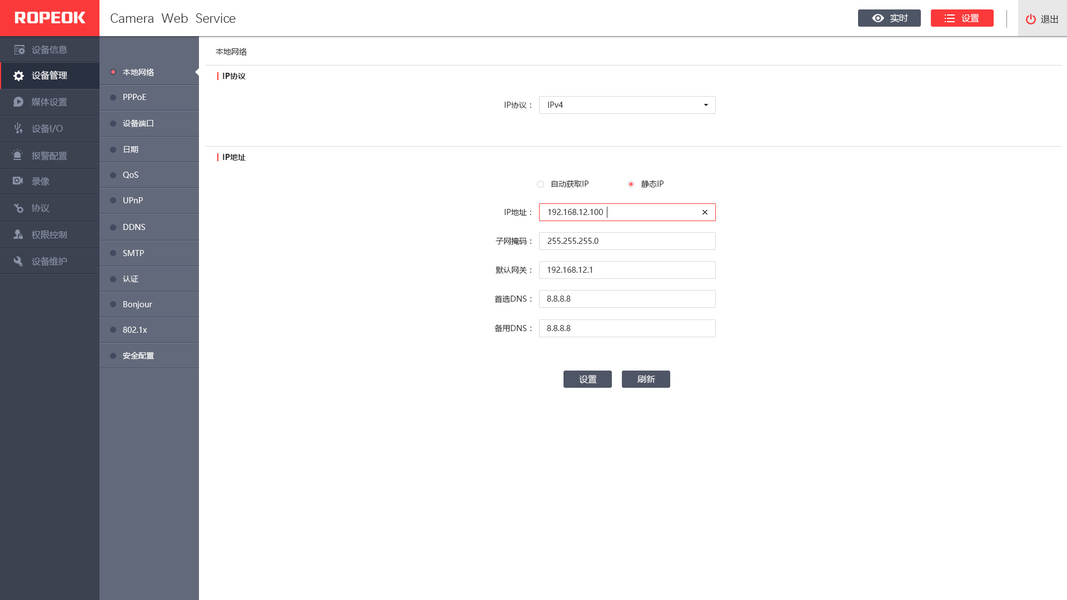Viewport: 1067px width, 600px height.
Task: Open the SMTP submenu item
Action: [x=149, y=252]
